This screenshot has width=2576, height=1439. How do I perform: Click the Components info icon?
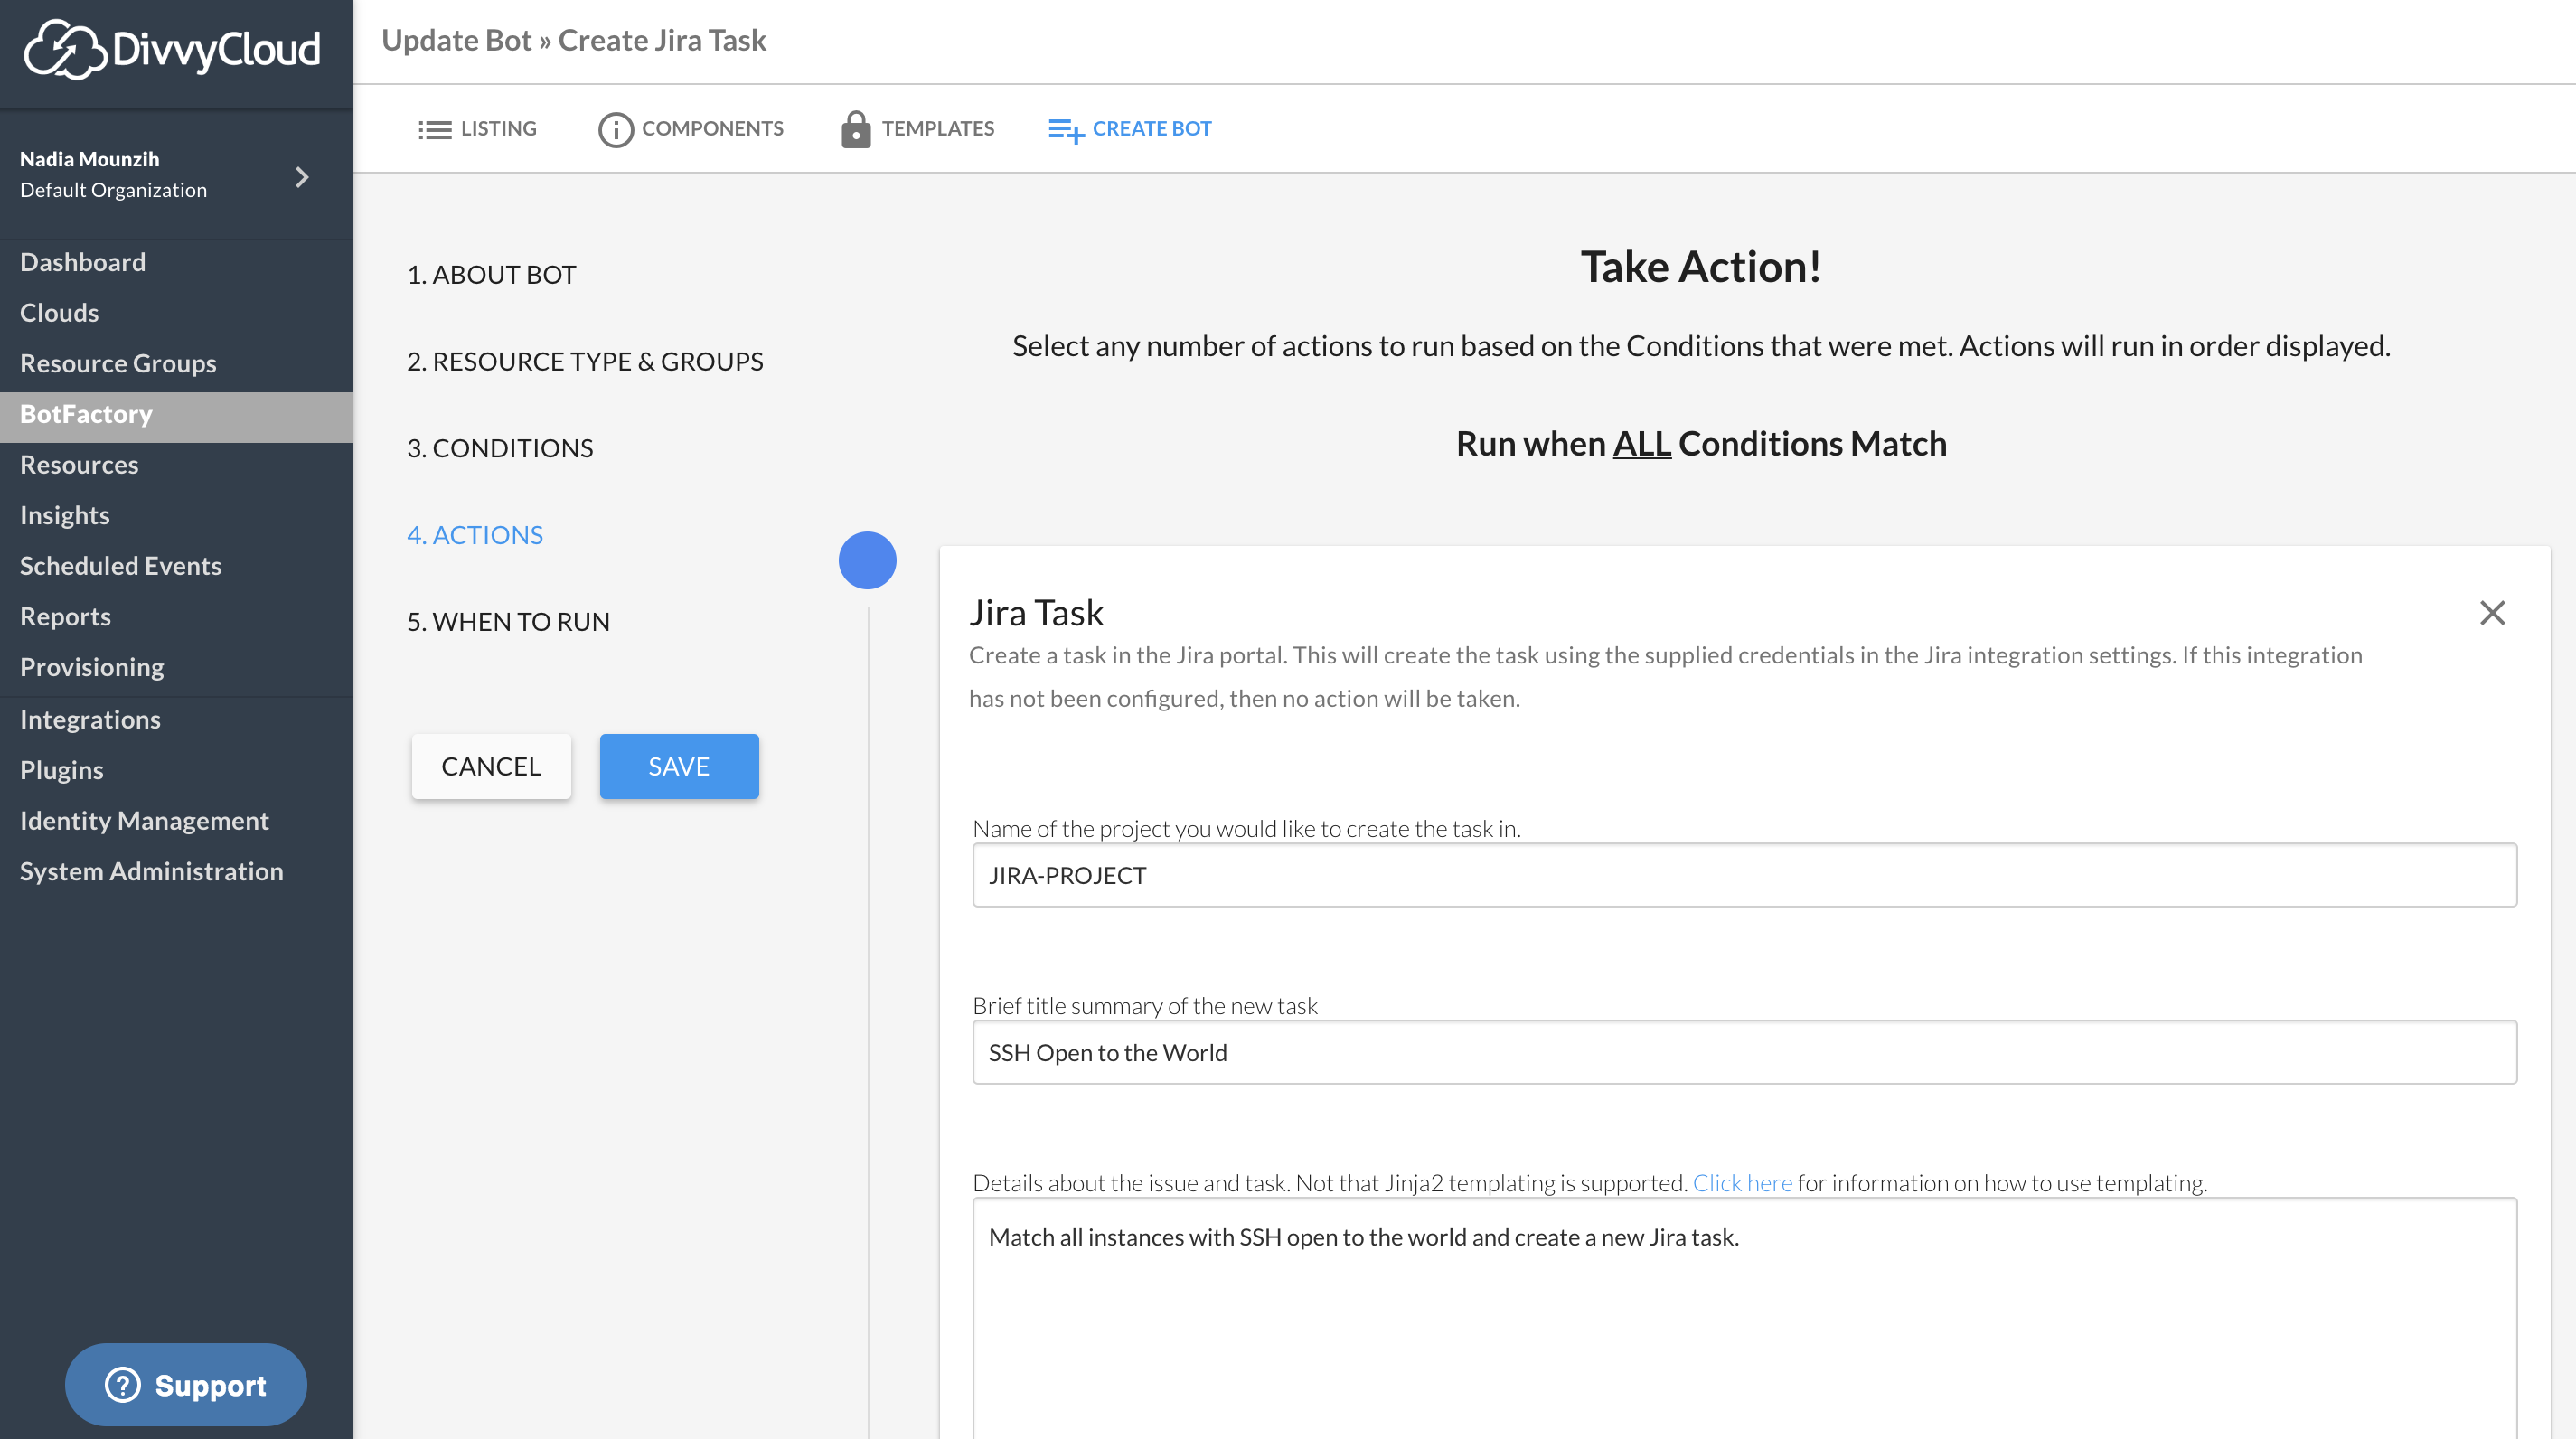pos(615,129)
